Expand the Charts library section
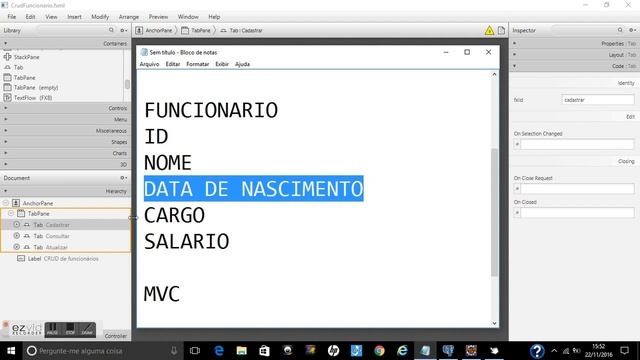The width and height of the screenshot is (640, 360). [x=65, y=153]
